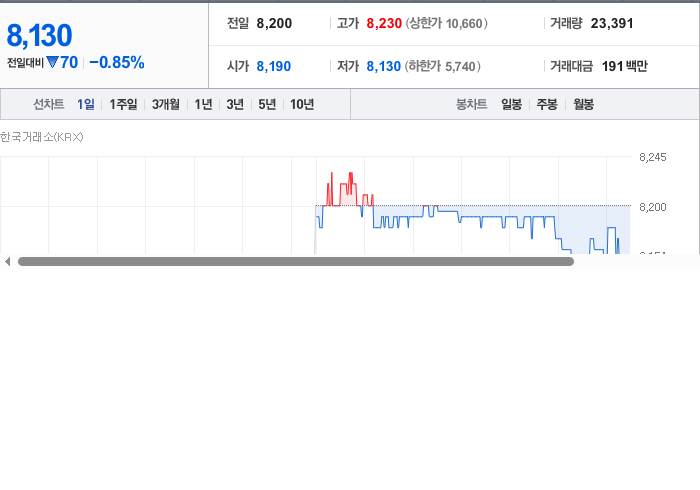Click the 고가 value 8,230
700x490 pixels.
click(x=384, y=23)
